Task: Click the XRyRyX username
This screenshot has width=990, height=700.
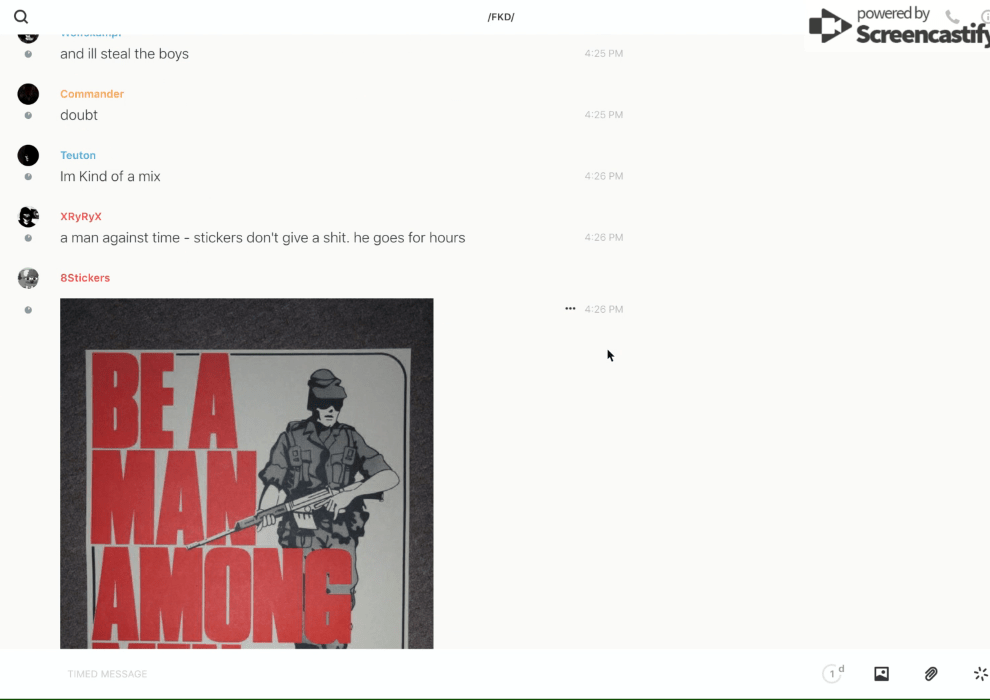Action: click(x=81, y=217)
